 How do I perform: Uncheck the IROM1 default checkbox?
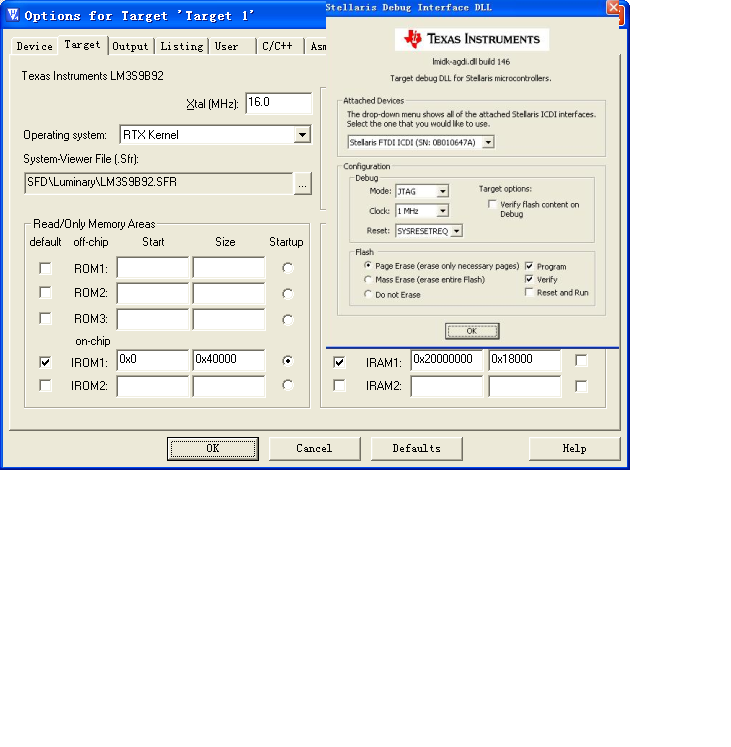coord(45,362)
